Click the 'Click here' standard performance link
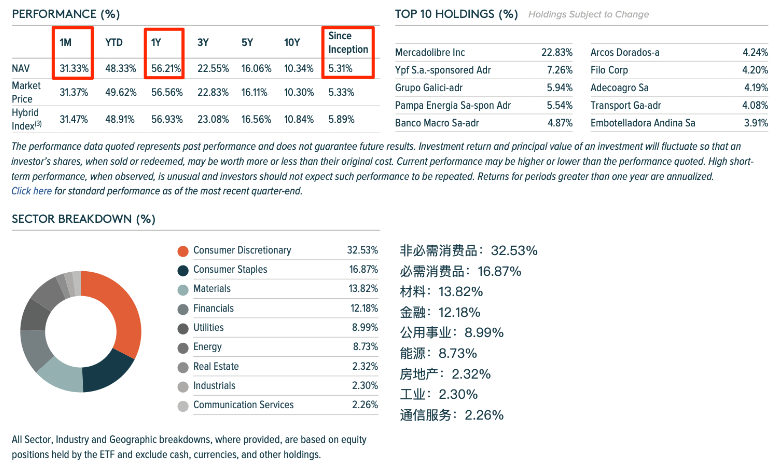This screenshot has height=468, width=779. coord(31,191)
